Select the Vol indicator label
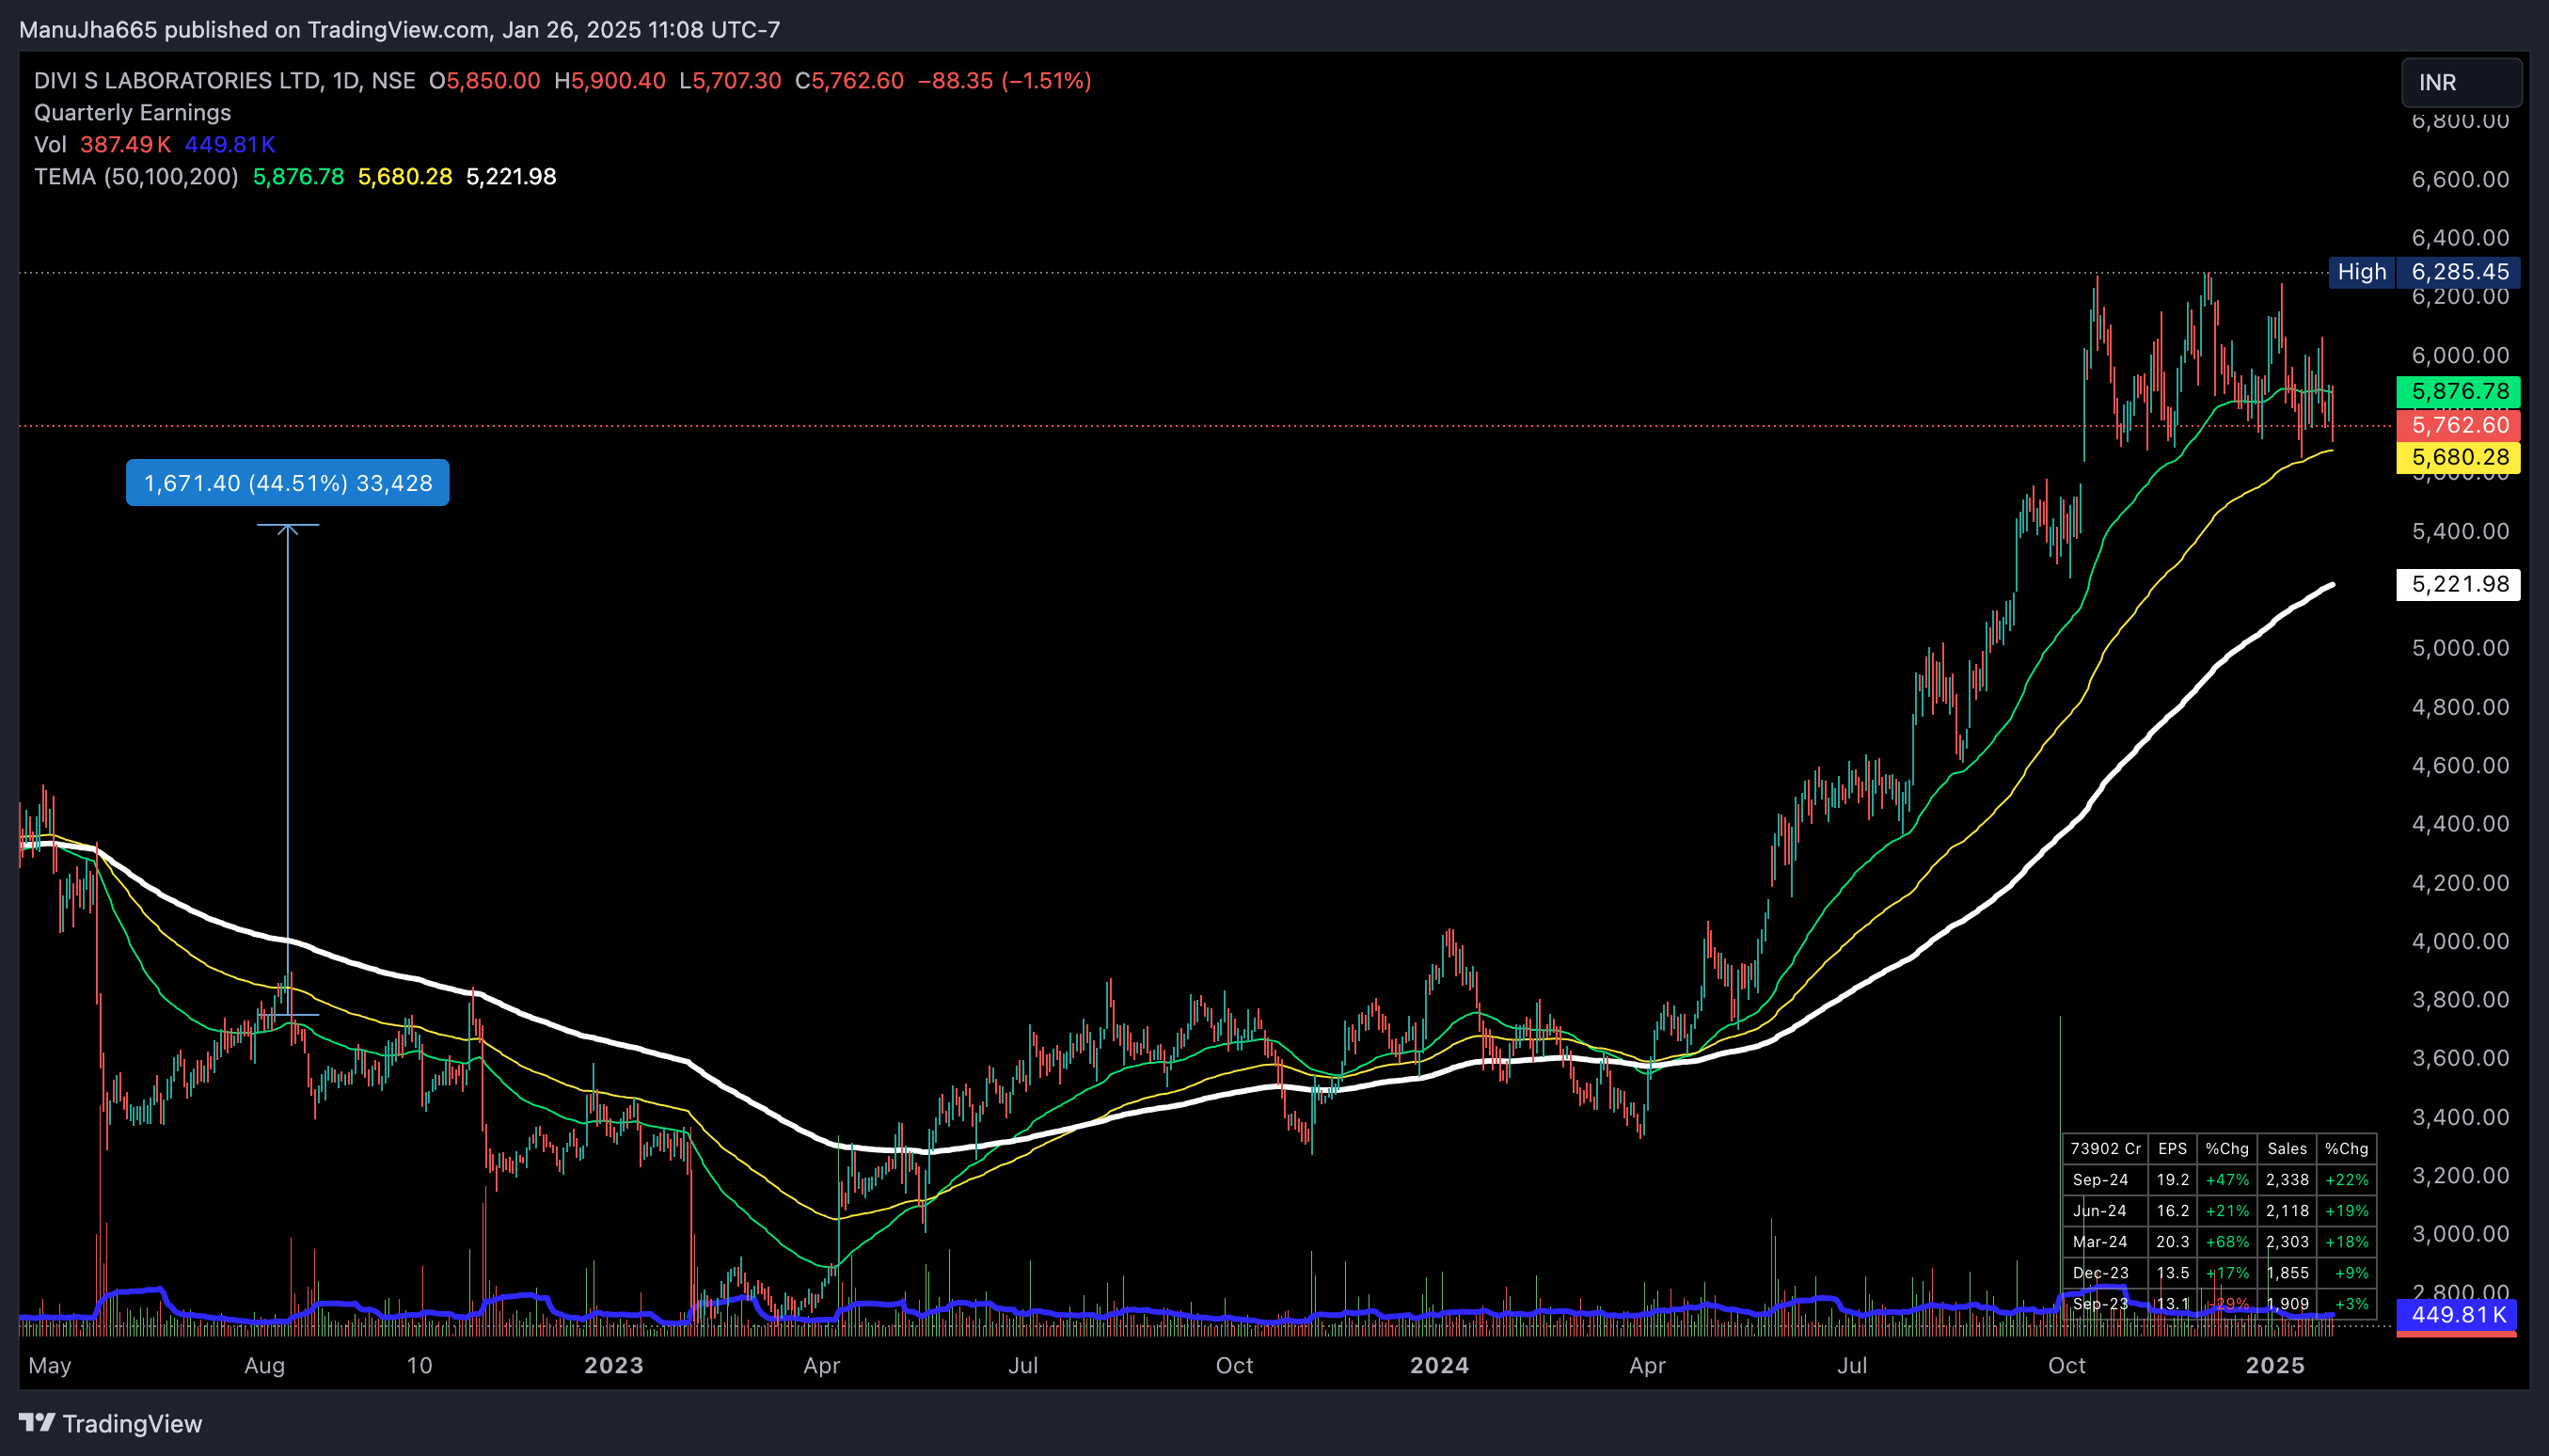Screen dimensions: 2549x1456 (50, 145)
